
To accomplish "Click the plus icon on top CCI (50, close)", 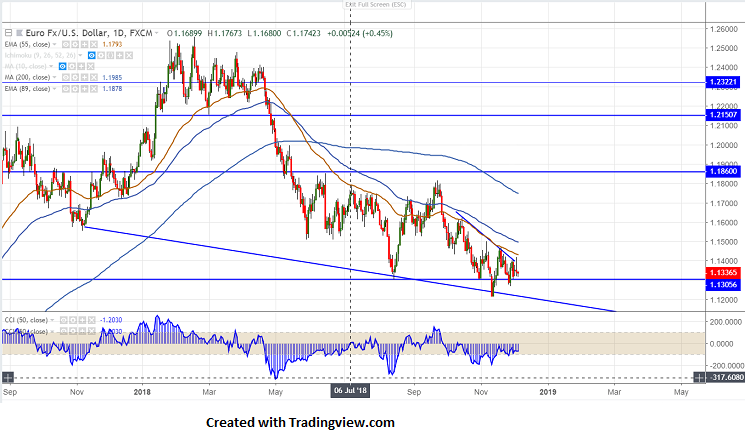I will (82, 320).
